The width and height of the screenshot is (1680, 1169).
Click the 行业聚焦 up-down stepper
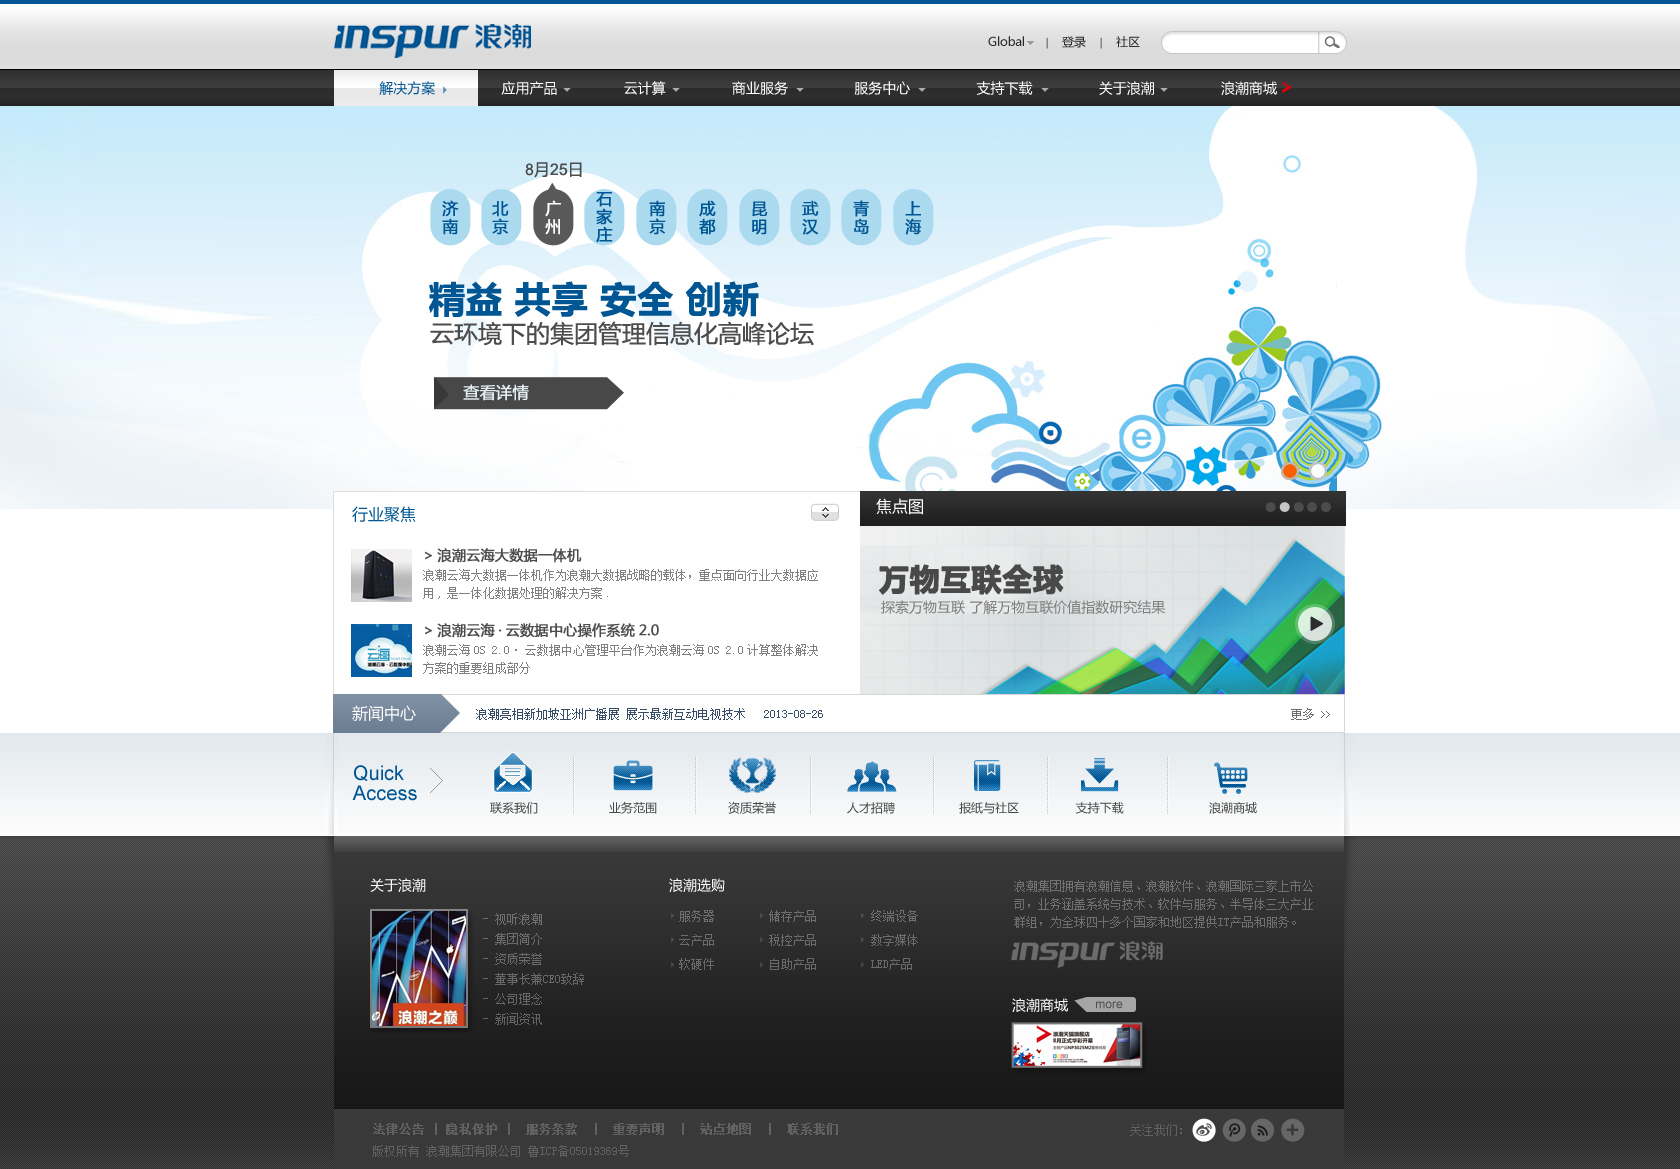tap(825, 512)
